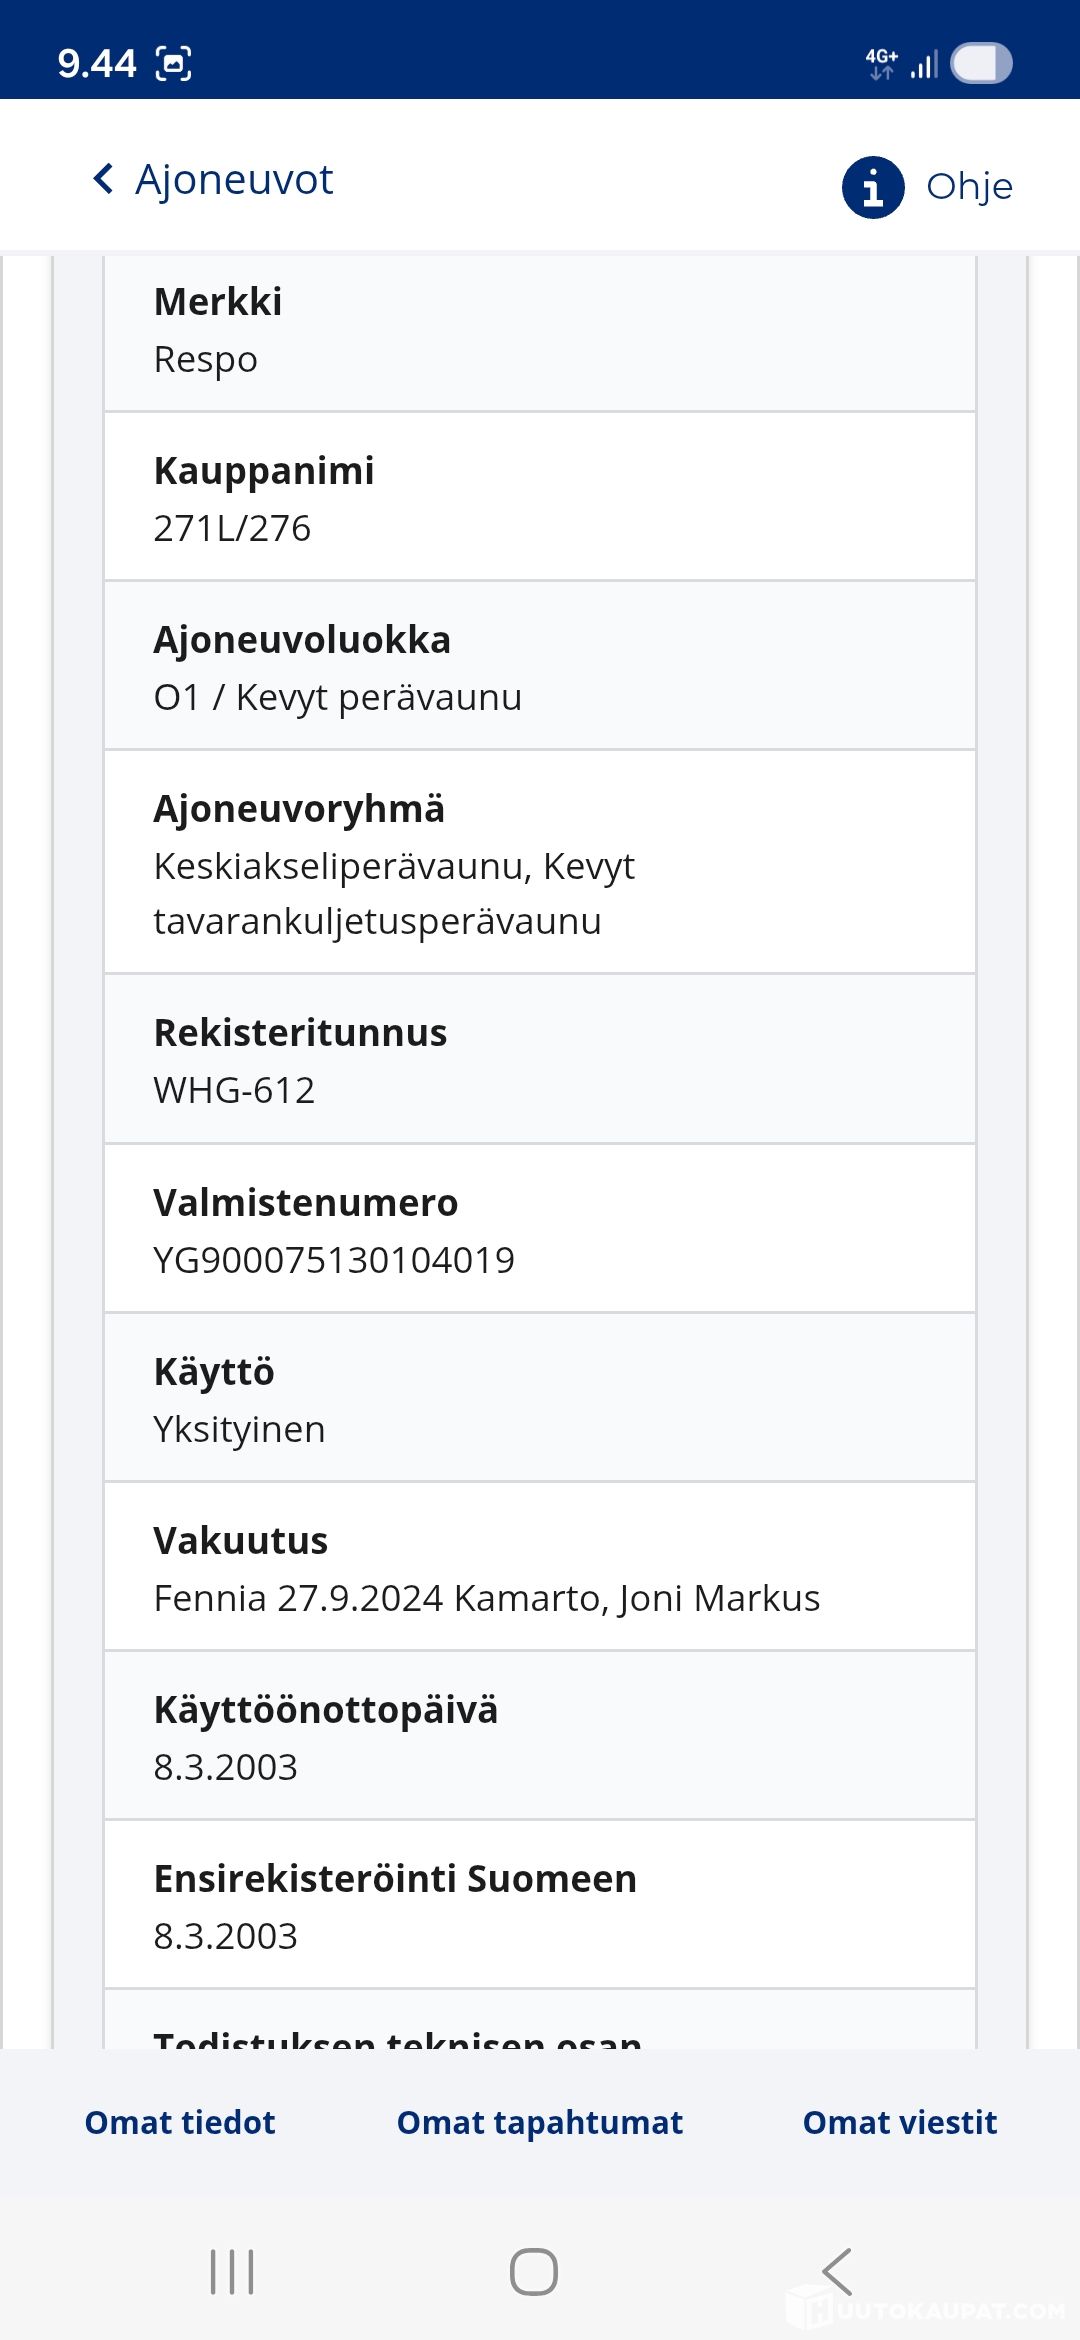Select the Rekisteritunnus WHG-612 row
The image size is (1080, 2340).
pos(540,1060)
